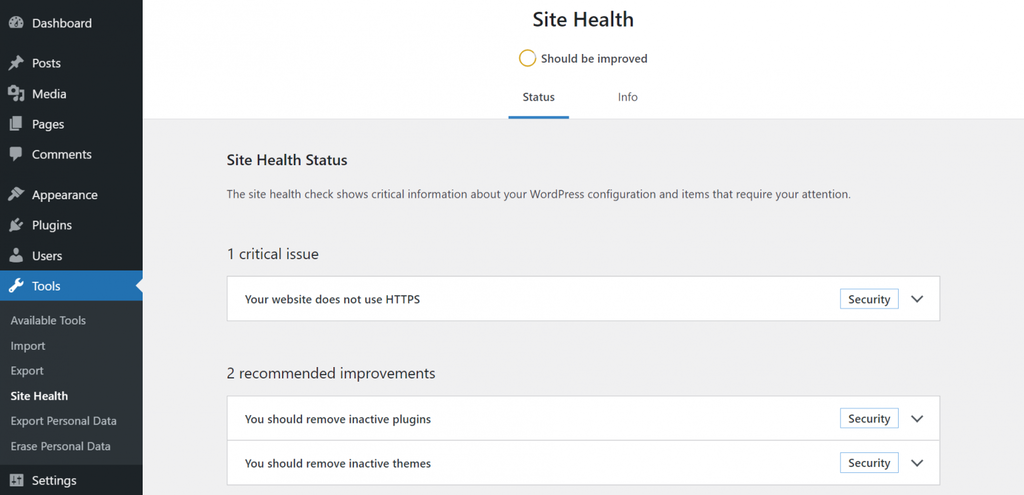1024x495 pixels.
Task: Click the Comments speech bubble icon
Action: tap(16, 155)
